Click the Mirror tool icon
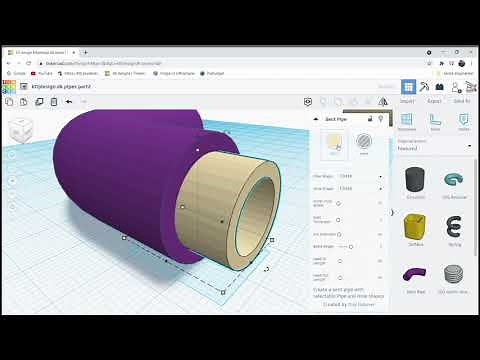 coord(383,102)
